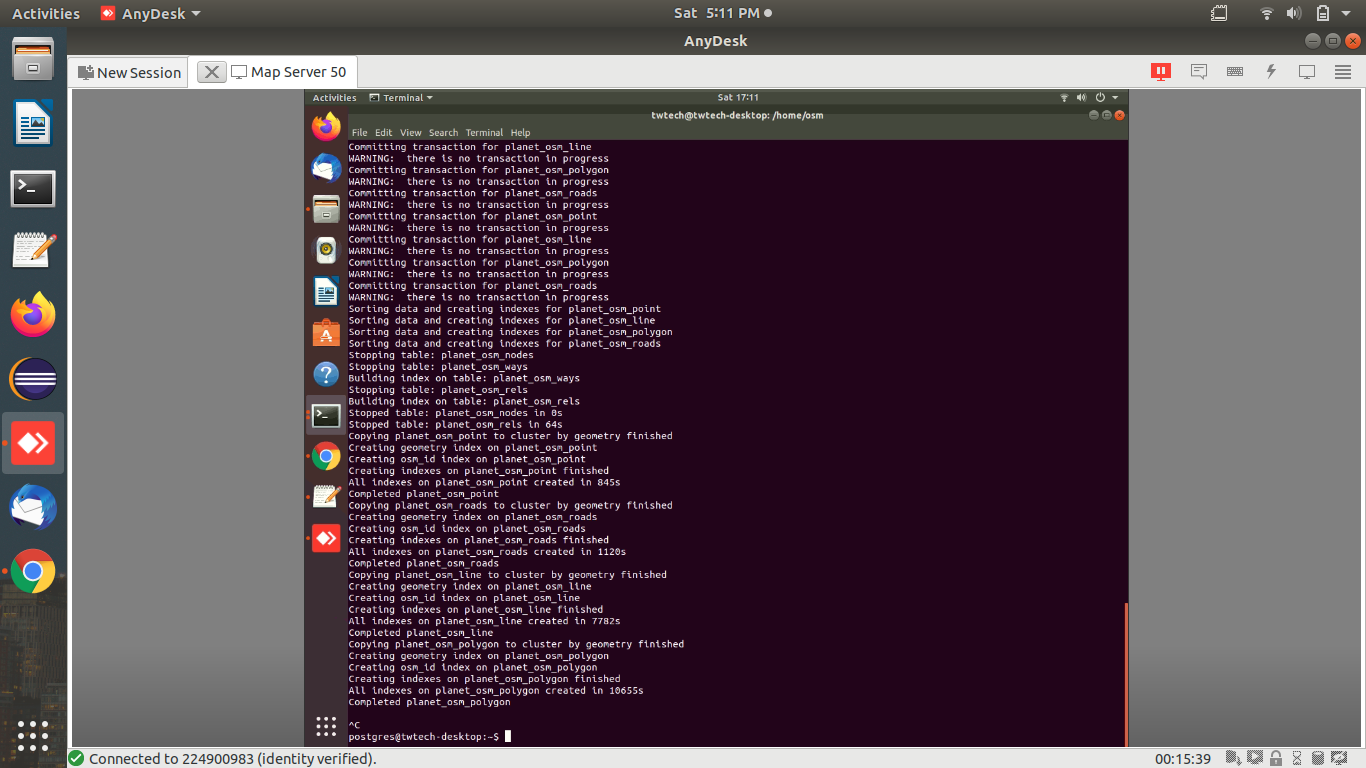The width and height of the screenshot is (1366, 768).
Task: Click the red pause-monitor session icon
Action: [1161, 71]
